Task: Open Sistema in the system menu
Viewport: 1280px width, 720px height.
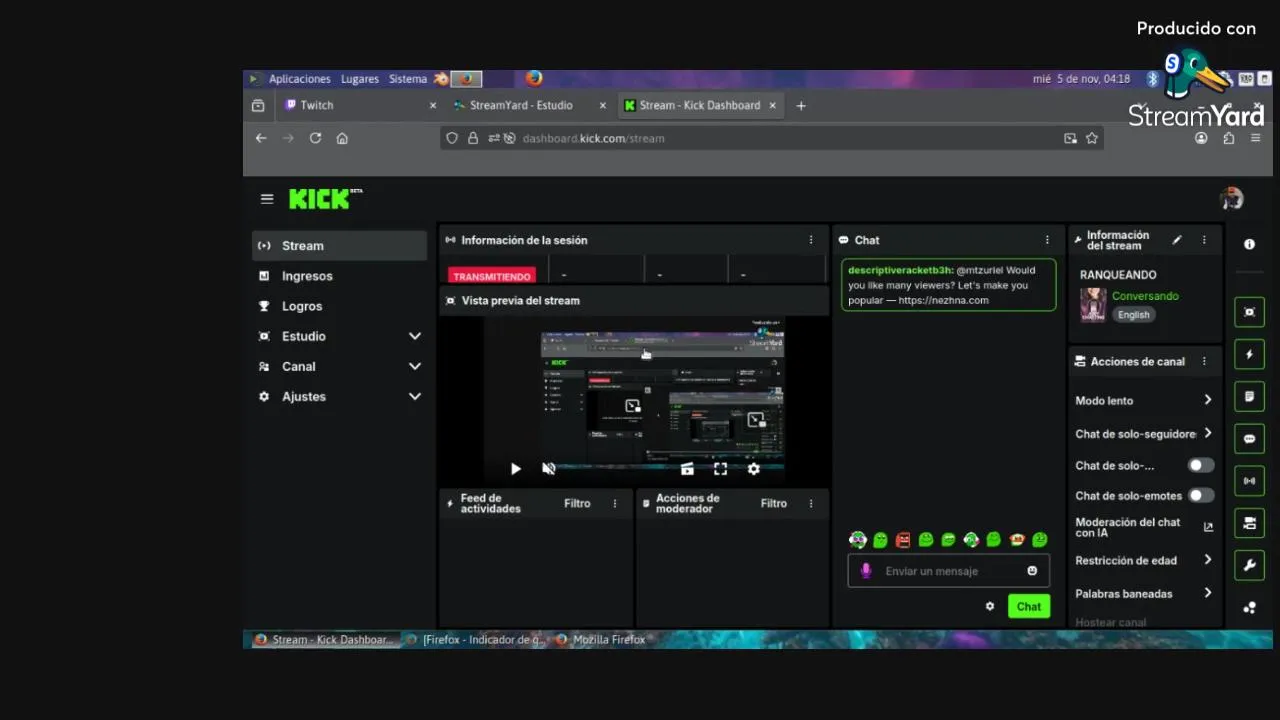Action: coord(408,79)
